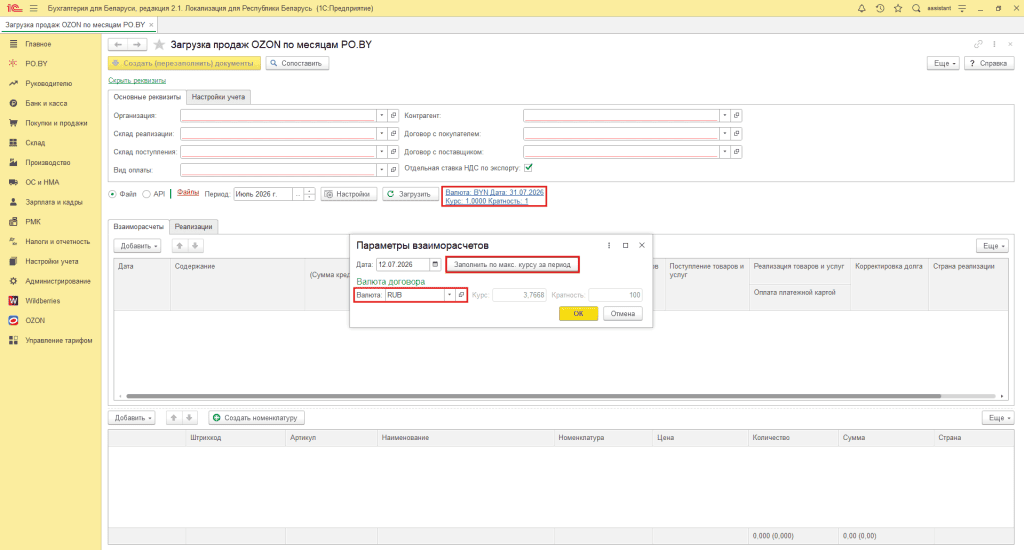Image resolution: width=1024 pixels, height=550 pixels.
Task: Open the Справка help button
Action: point(989,63)
